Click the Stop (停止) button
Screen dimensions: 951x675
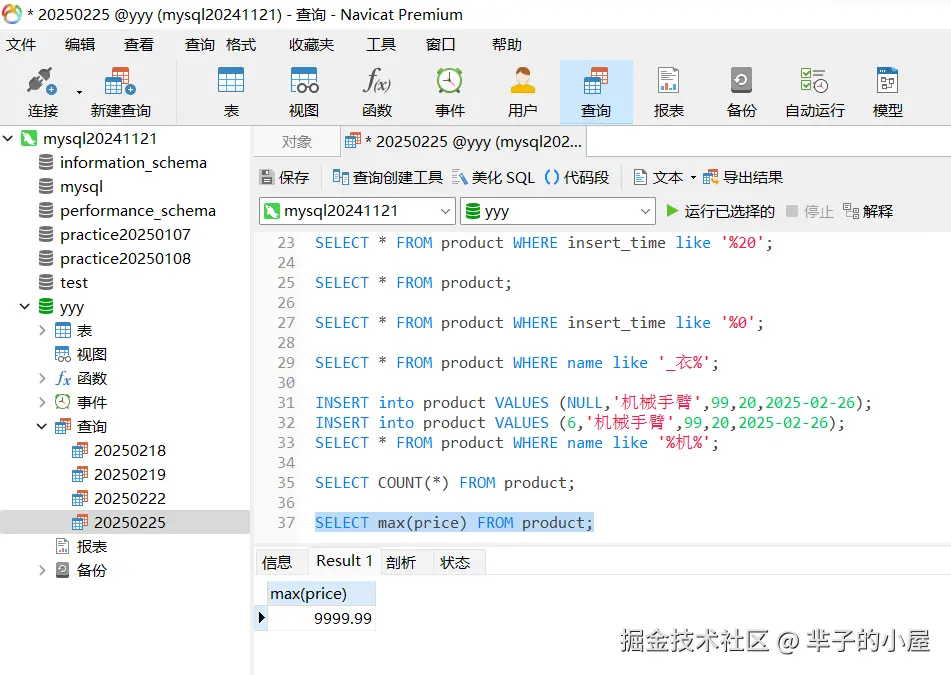pos(810,211)
